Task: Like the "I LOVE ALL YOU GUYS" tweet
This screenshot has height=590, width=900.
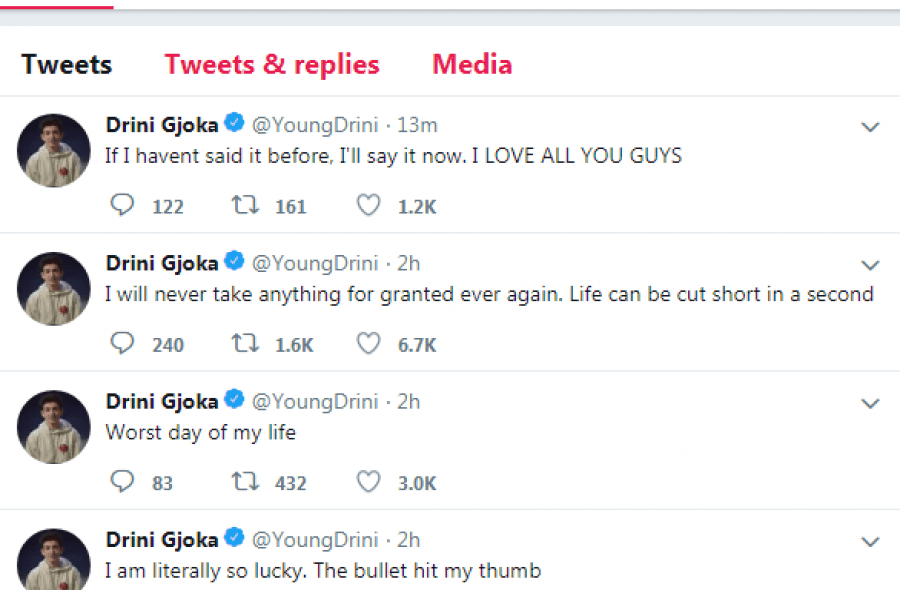Action: pos(369,205)
